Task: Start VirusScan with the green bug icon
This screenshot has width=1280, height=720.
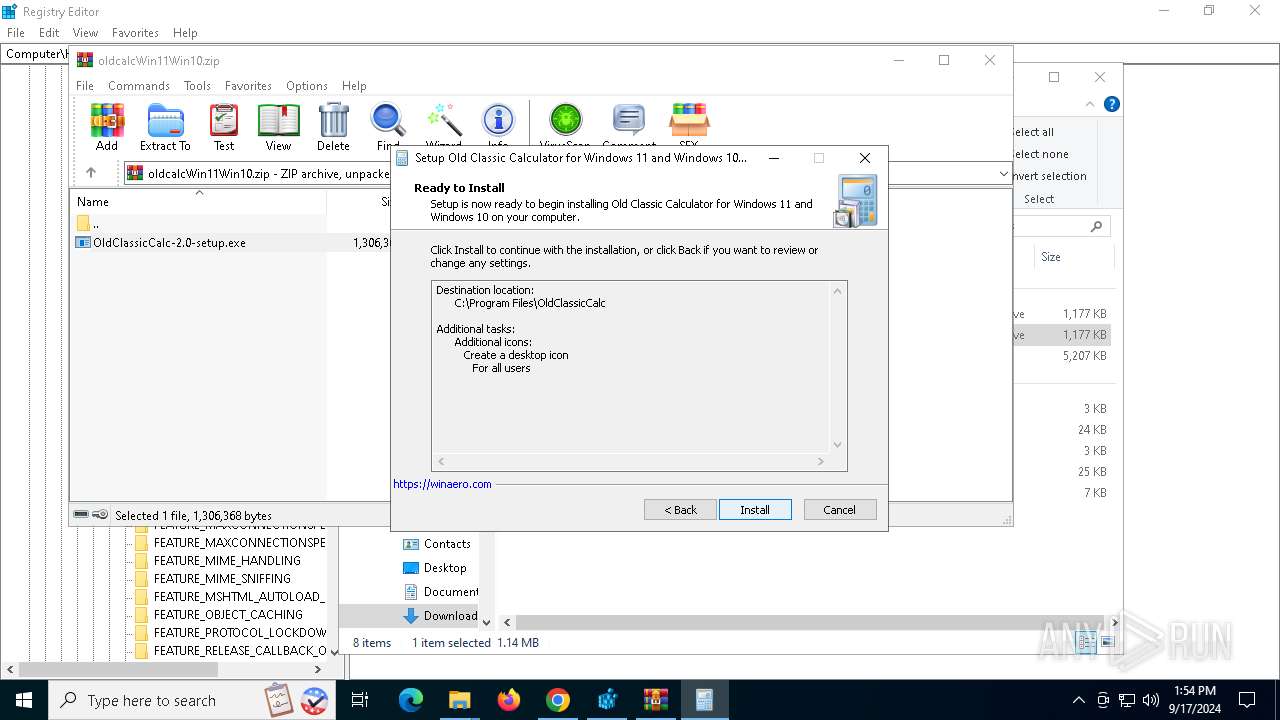Action: (565, 127)
